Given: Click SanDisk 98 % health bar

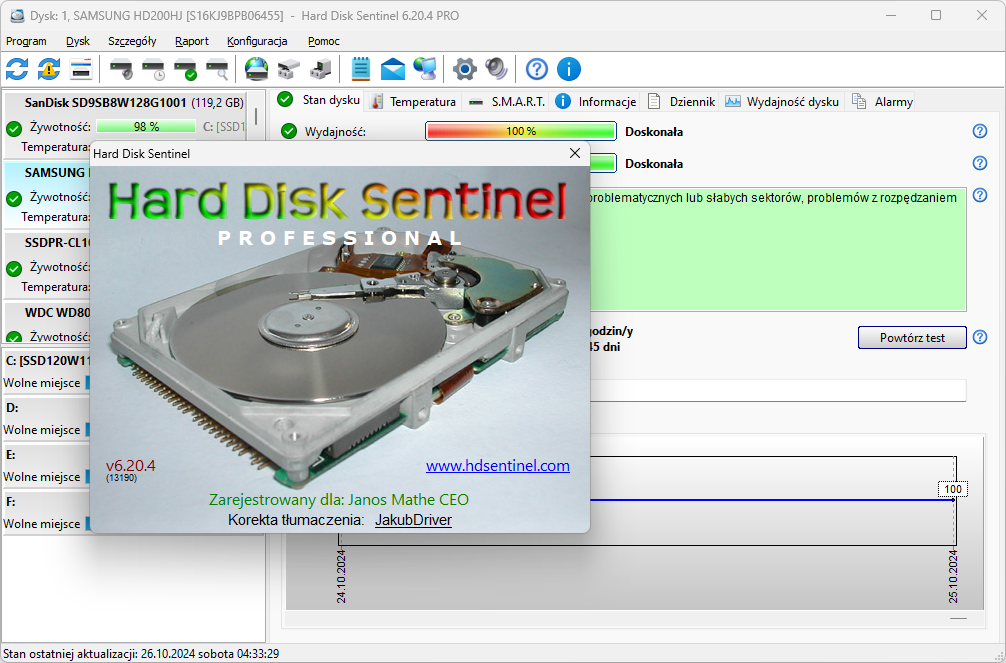Looking at the screenshot, I should [x=146, y=126].
